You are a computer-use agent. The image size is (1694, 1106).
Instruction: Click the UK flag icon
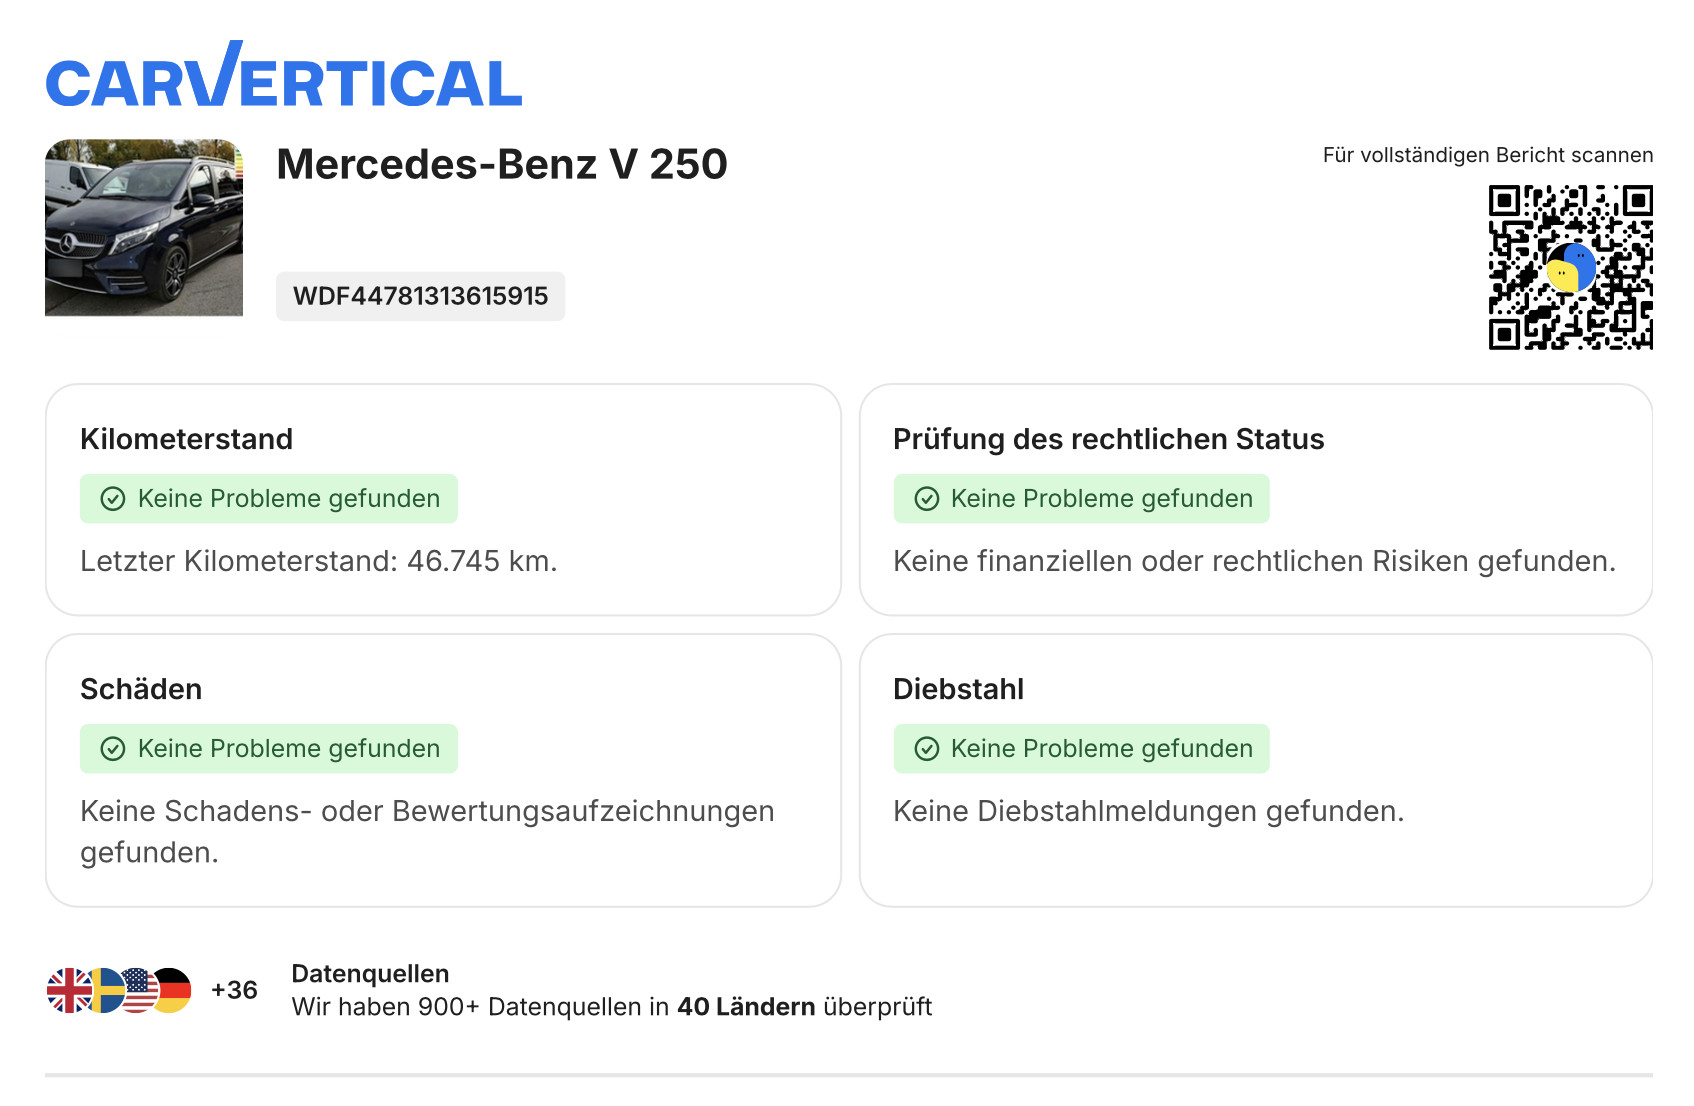[68, 991]
